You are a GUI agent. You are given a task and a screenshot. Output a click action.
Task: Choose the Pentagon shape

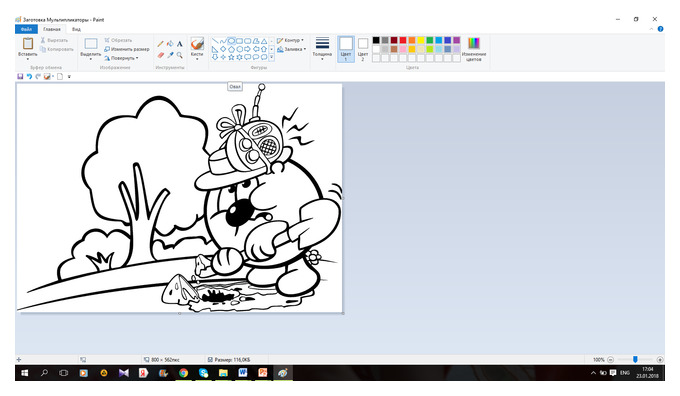[231, 49]
